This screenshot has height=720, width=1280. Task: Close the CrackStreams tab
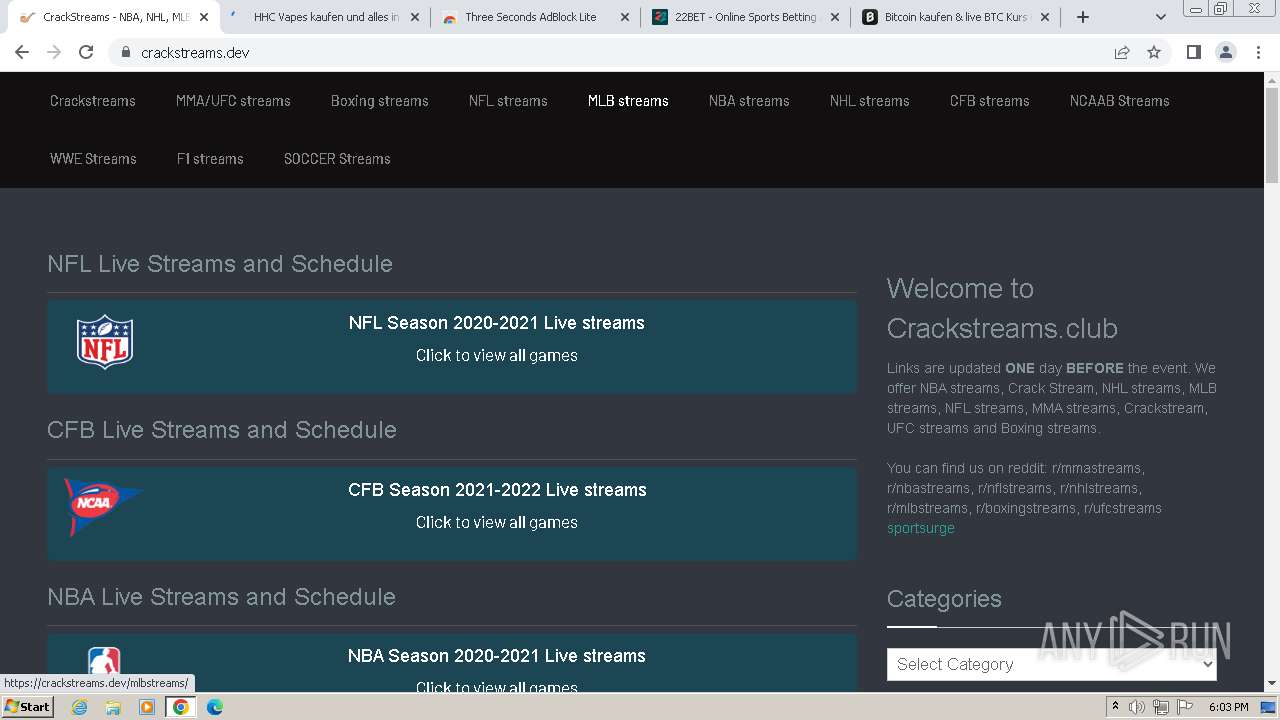click(x=203, y=17)
